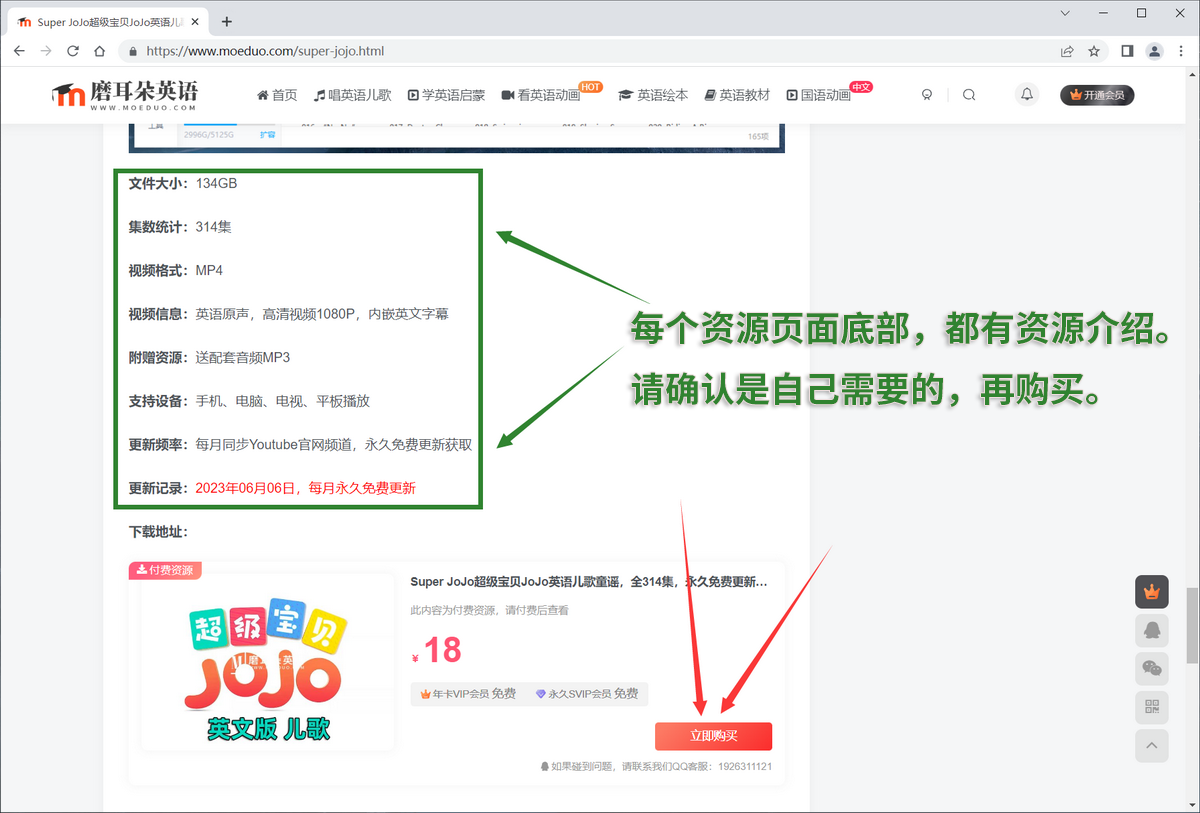Bookmark this page with the star icon

(x=1095, y=51)
